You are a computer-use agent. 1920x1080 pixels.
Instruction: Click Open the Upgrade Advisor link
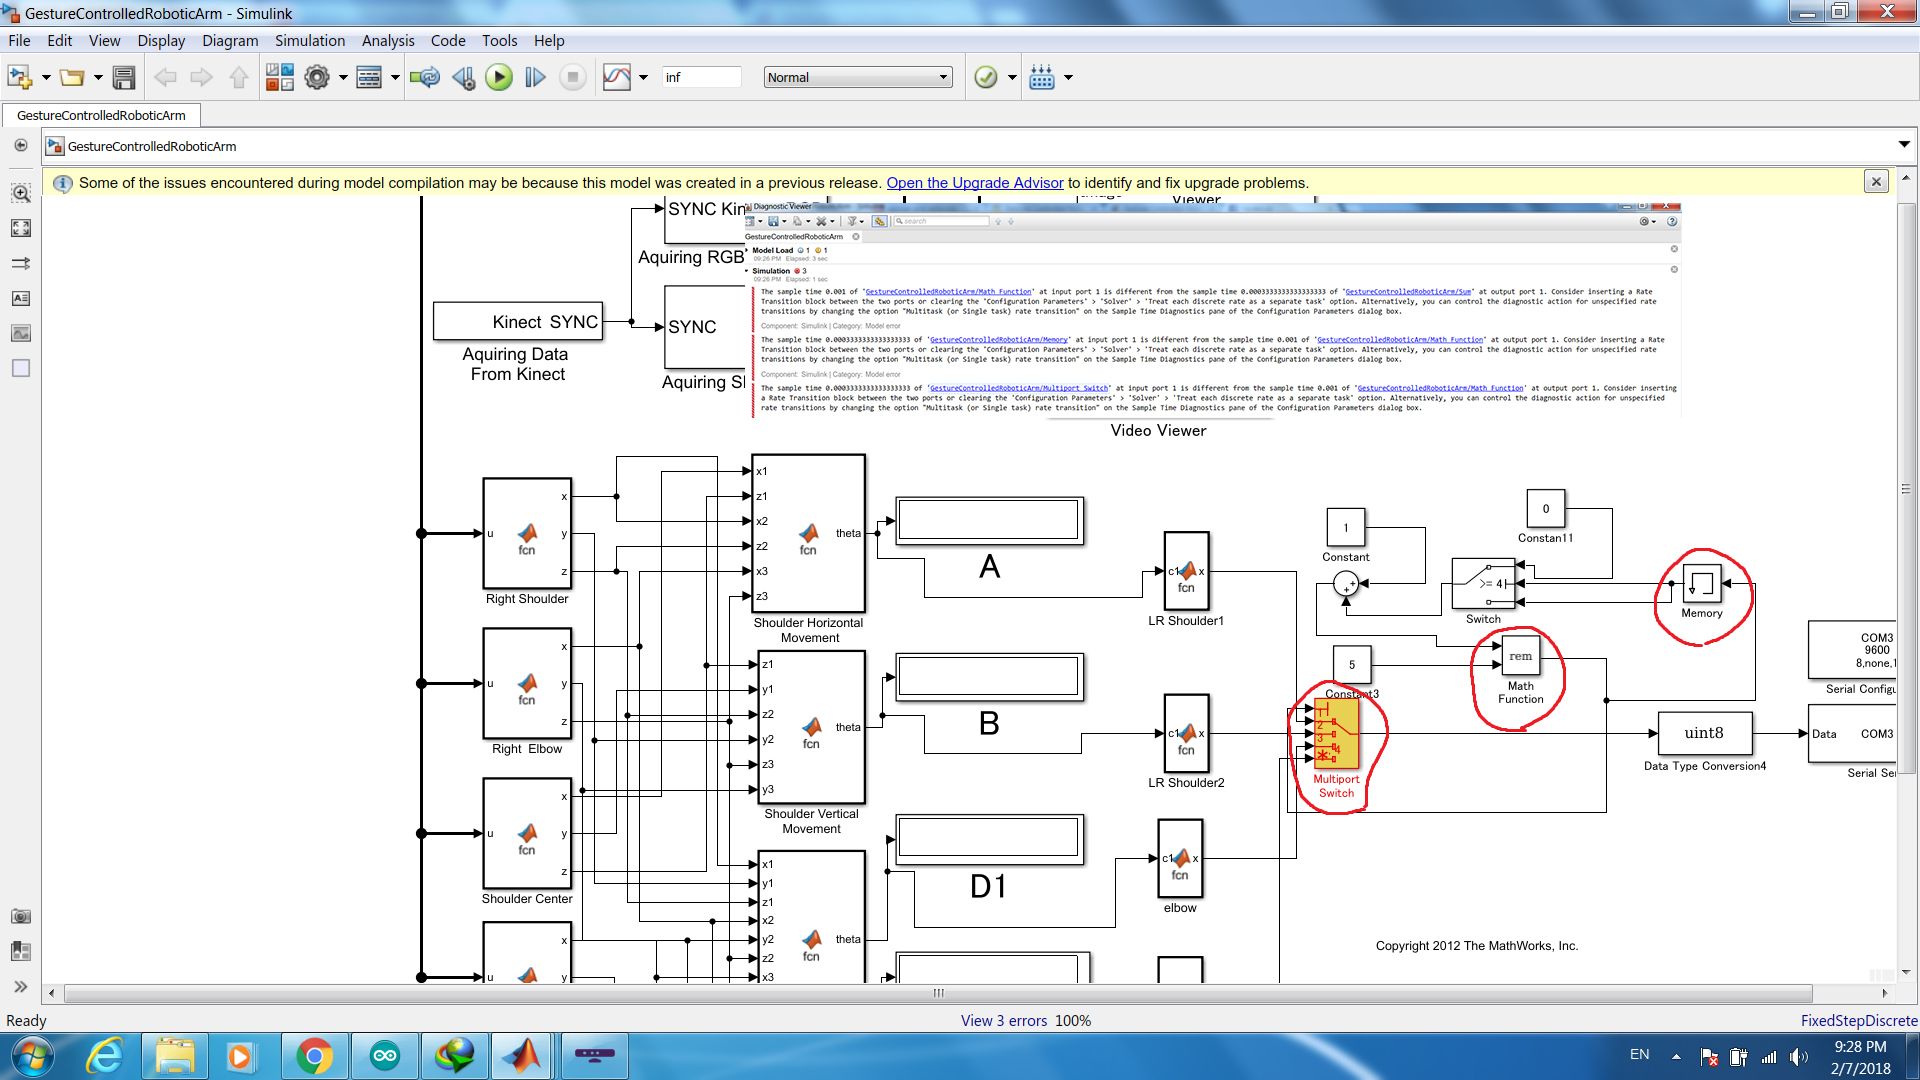[974, 183]
